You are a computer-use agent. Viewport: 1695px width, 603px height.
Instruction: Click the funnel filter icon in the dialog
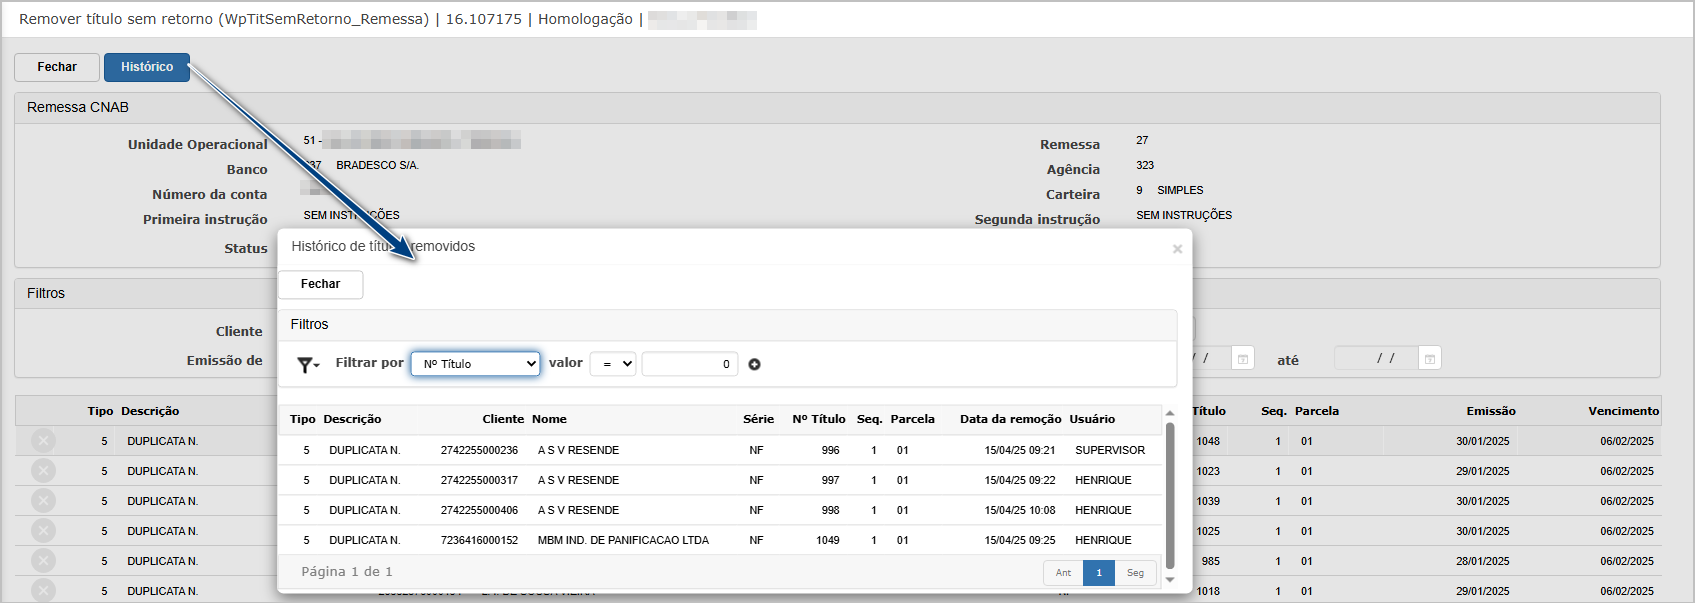[x=306, y=365]
